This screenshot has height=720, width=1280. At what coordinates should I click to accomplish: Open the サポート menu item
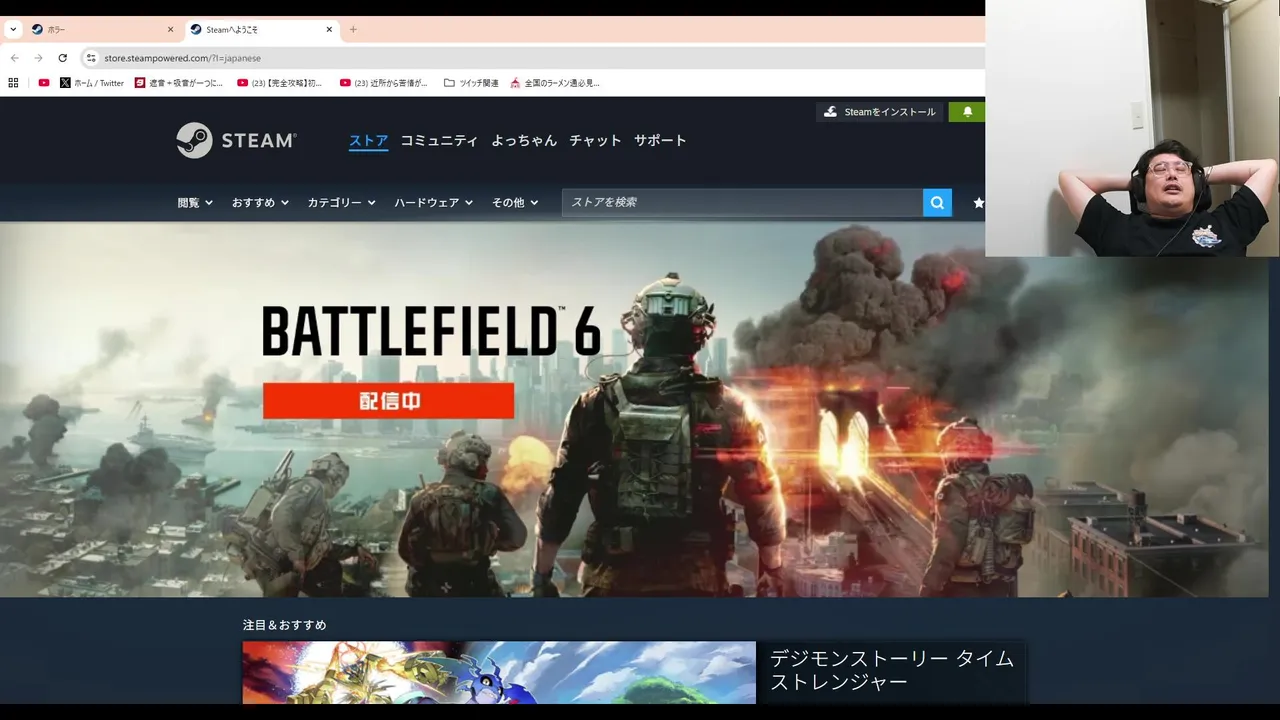660,141
